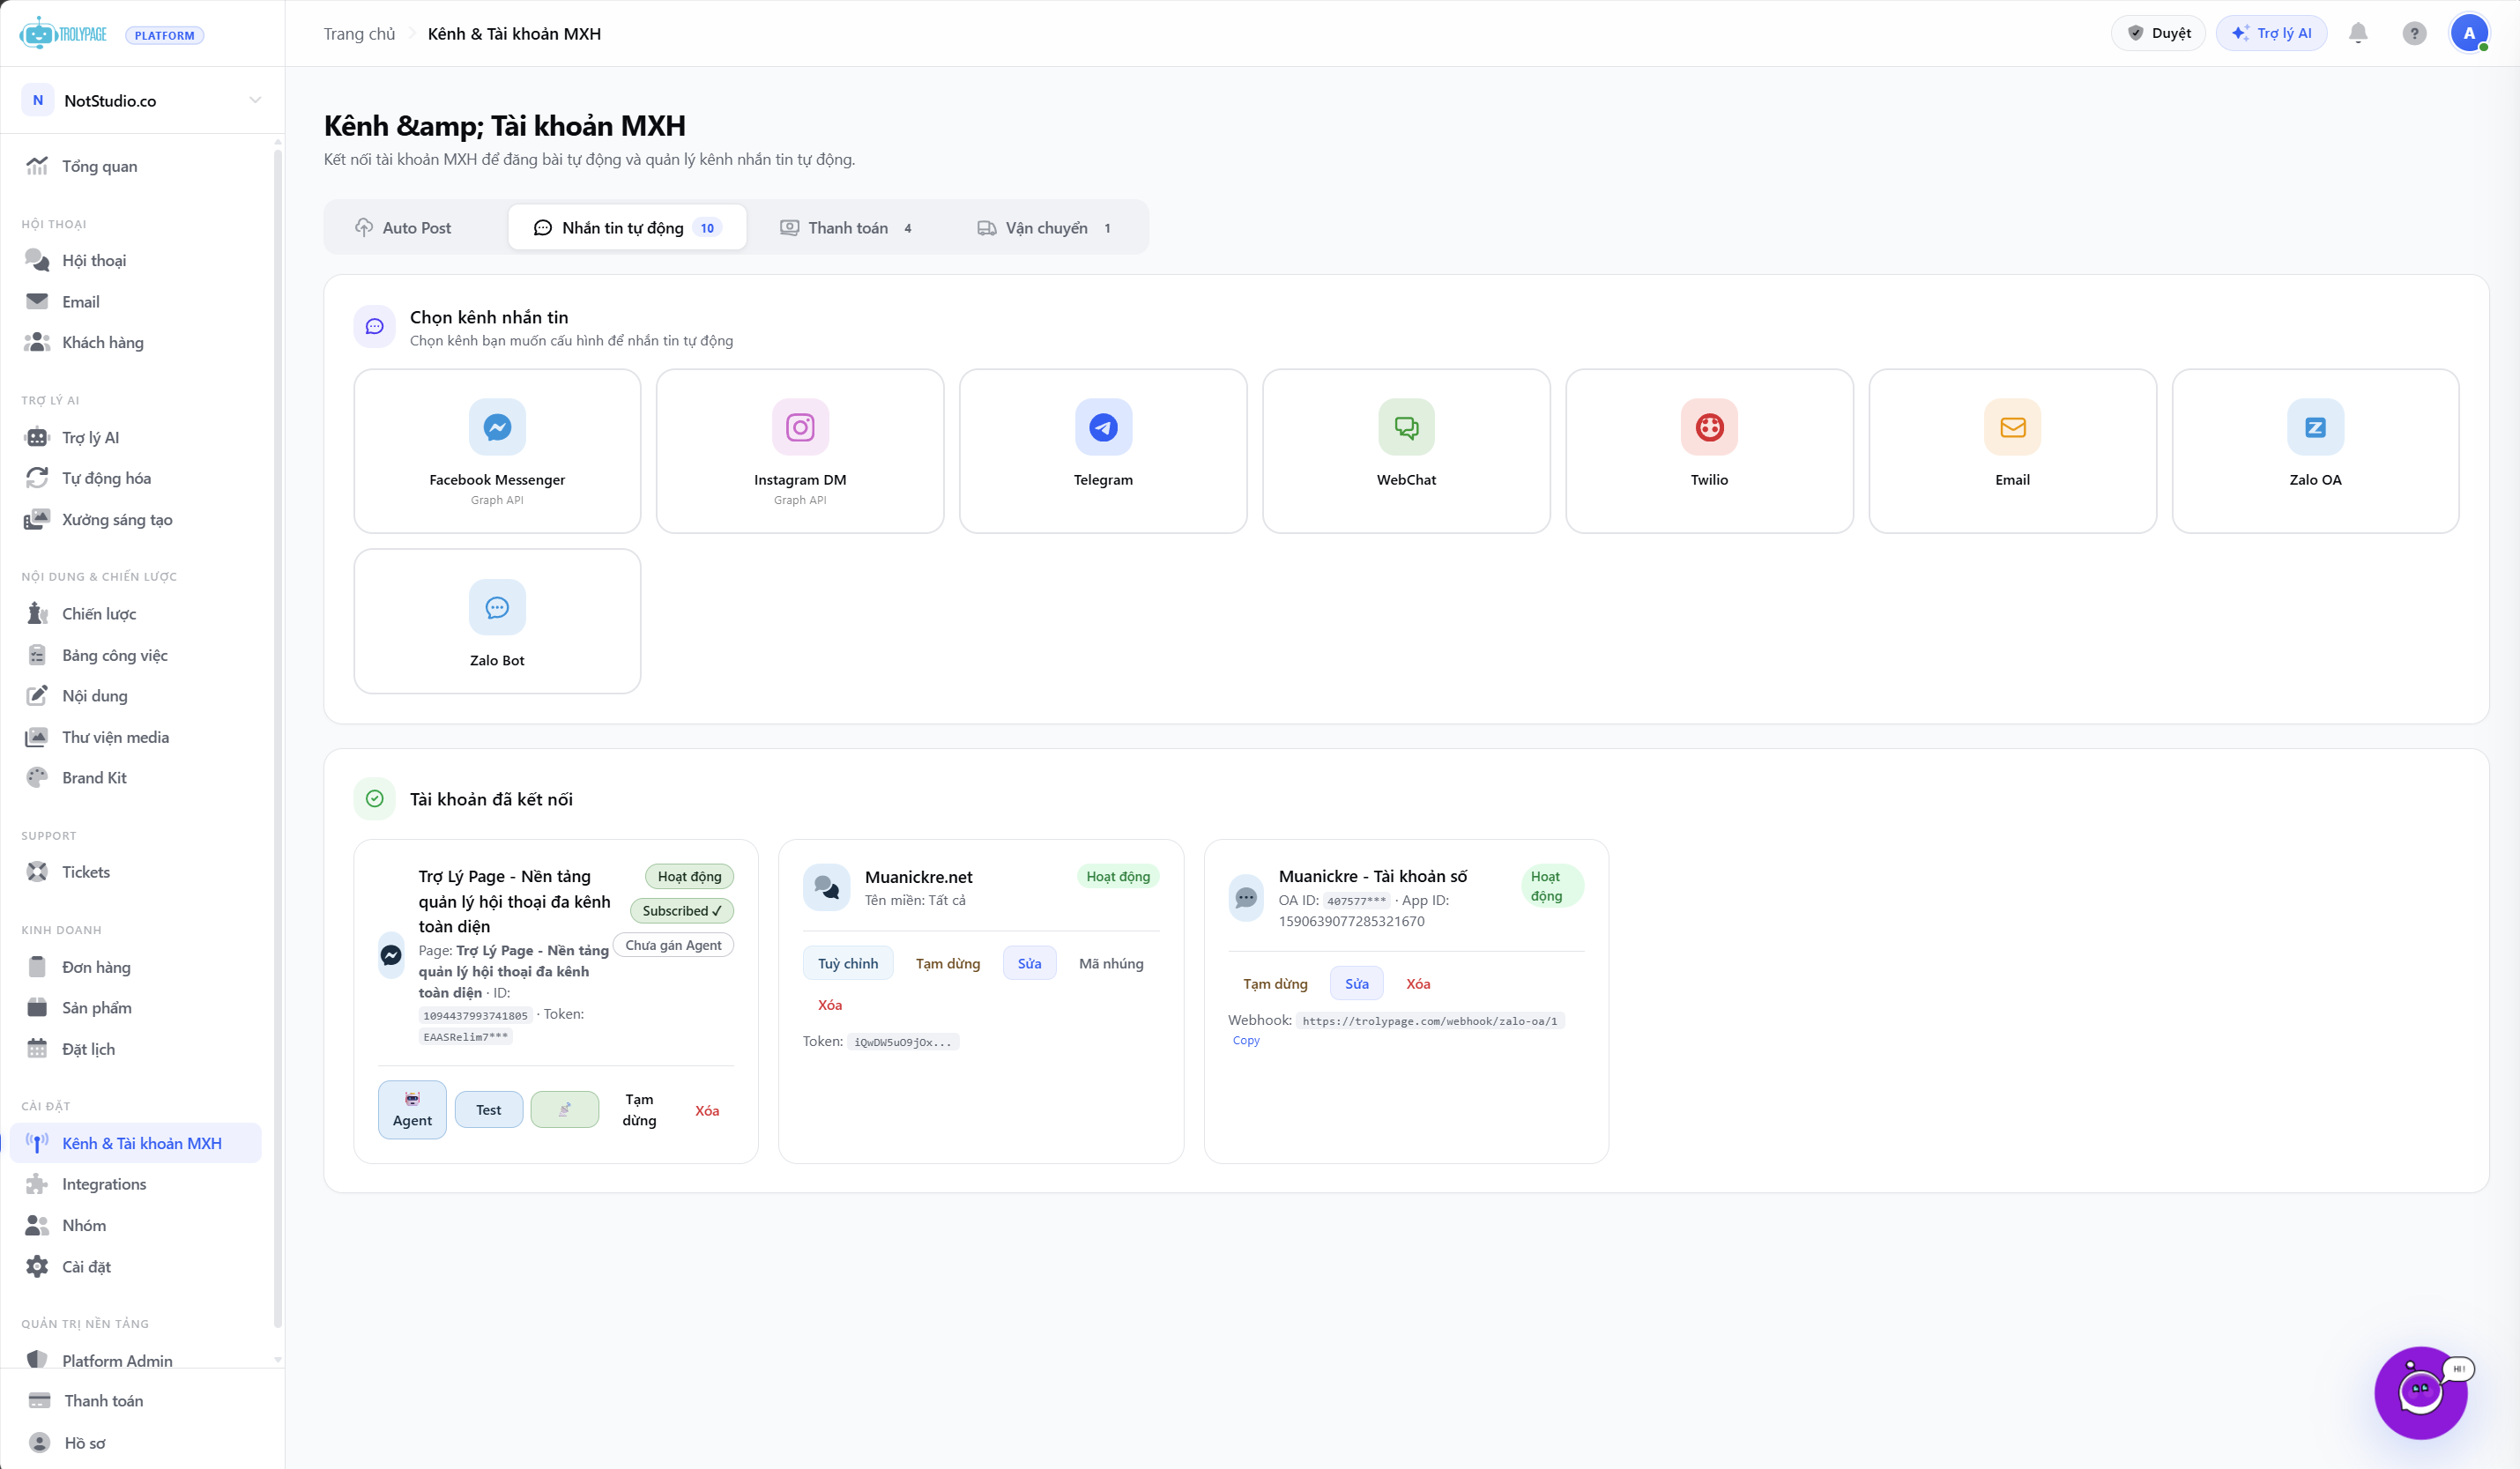Go to Xưởng sáng tạo

point(136,519)
